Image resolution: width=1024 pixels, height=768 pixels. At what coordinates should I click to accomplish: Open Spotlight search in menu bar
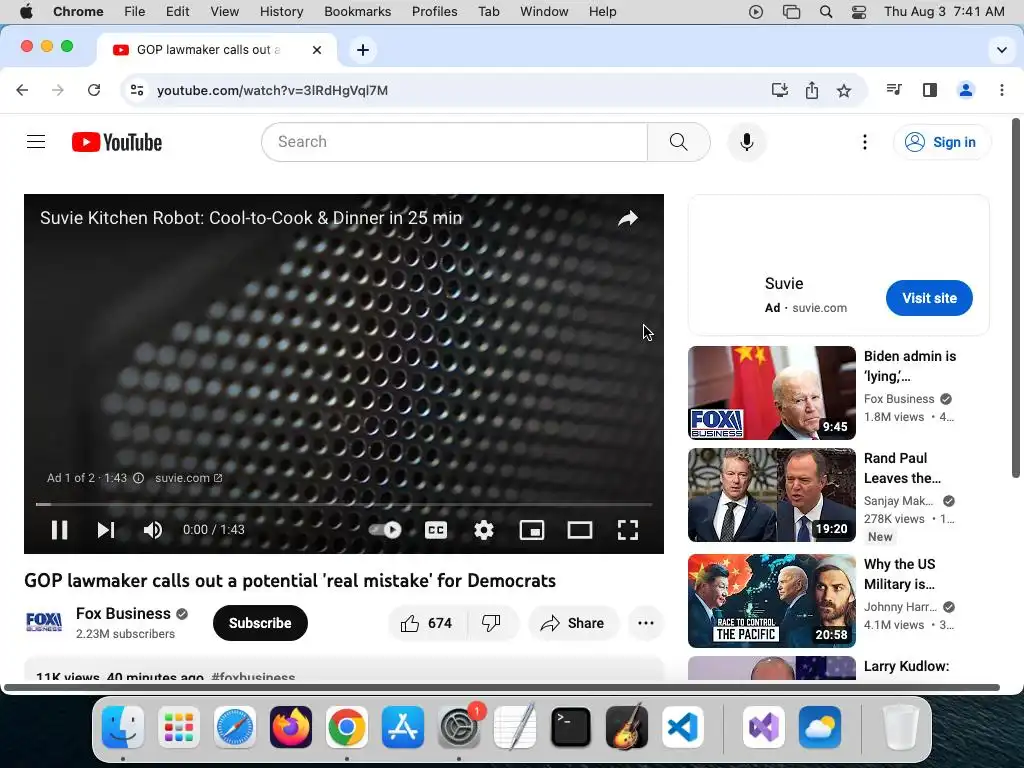(x=825, y=12)
